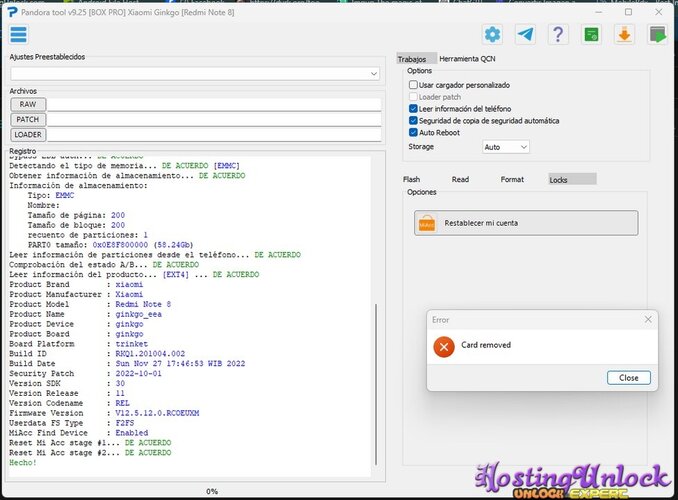The width and height of the screenshot is (678, 500).
Task: Open the Storage Auto dropdown
Action: 505,147
